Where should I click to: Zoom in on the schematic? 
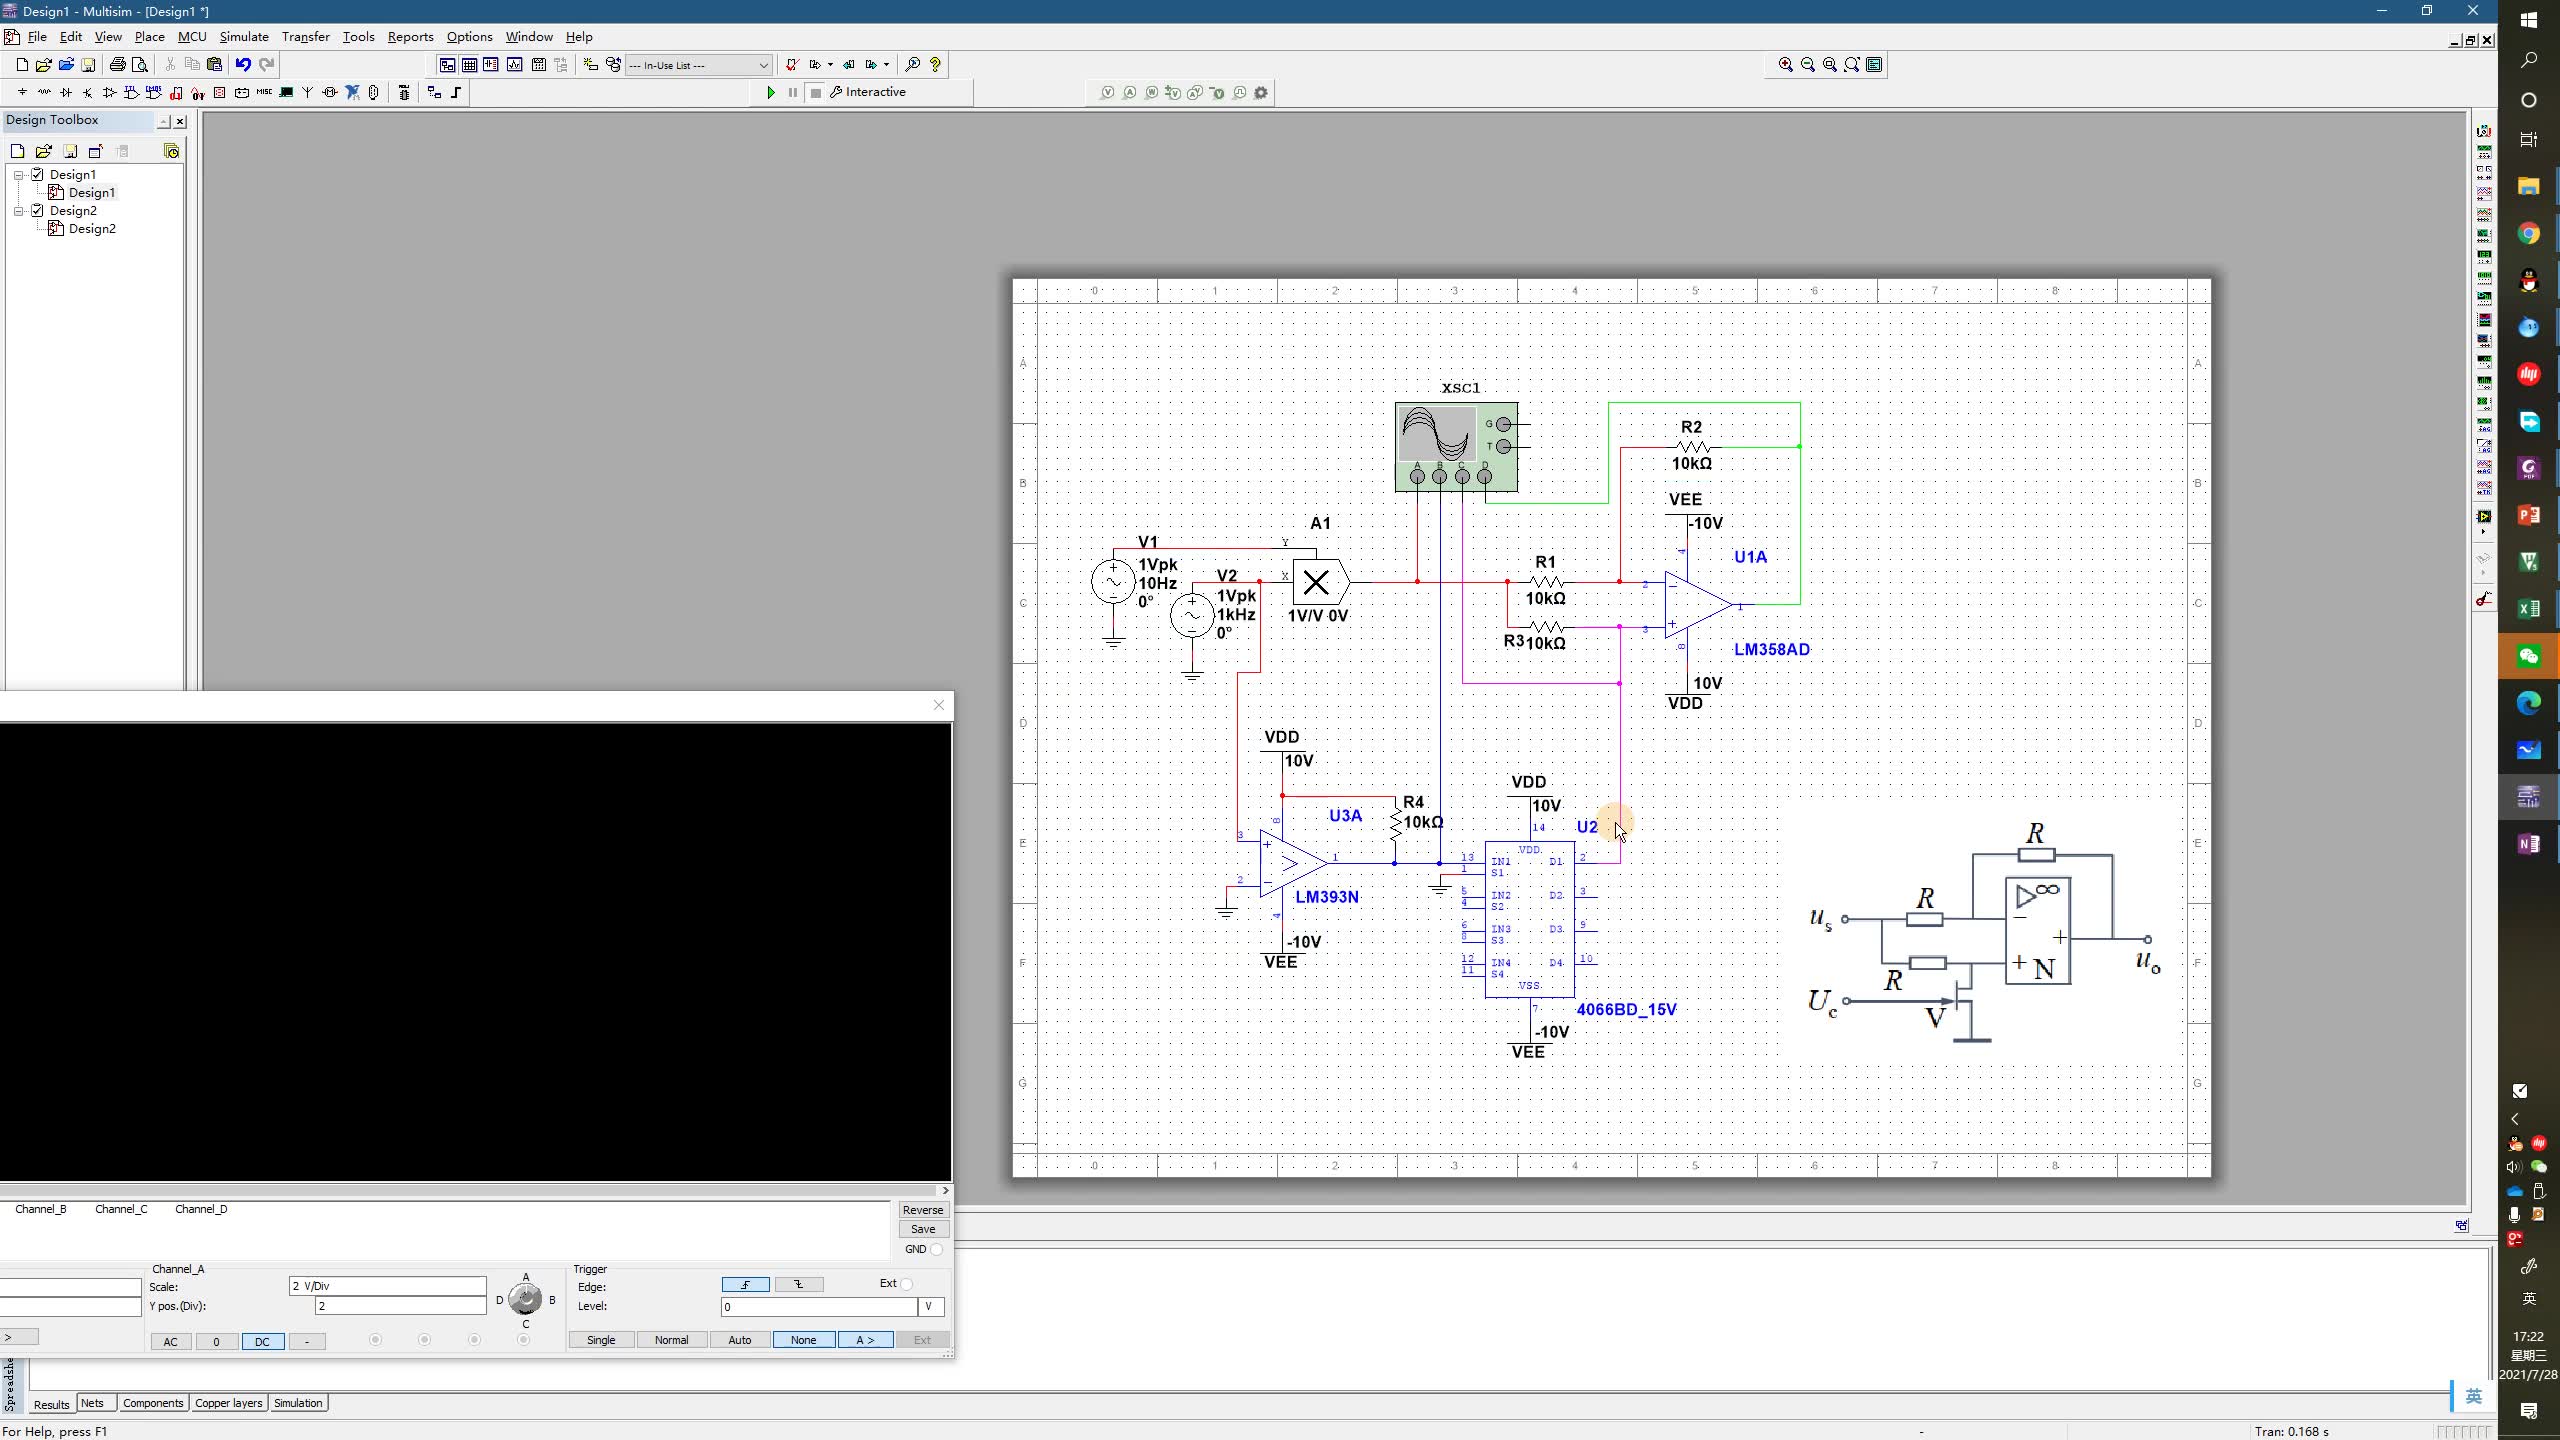tap(1786, 65)
